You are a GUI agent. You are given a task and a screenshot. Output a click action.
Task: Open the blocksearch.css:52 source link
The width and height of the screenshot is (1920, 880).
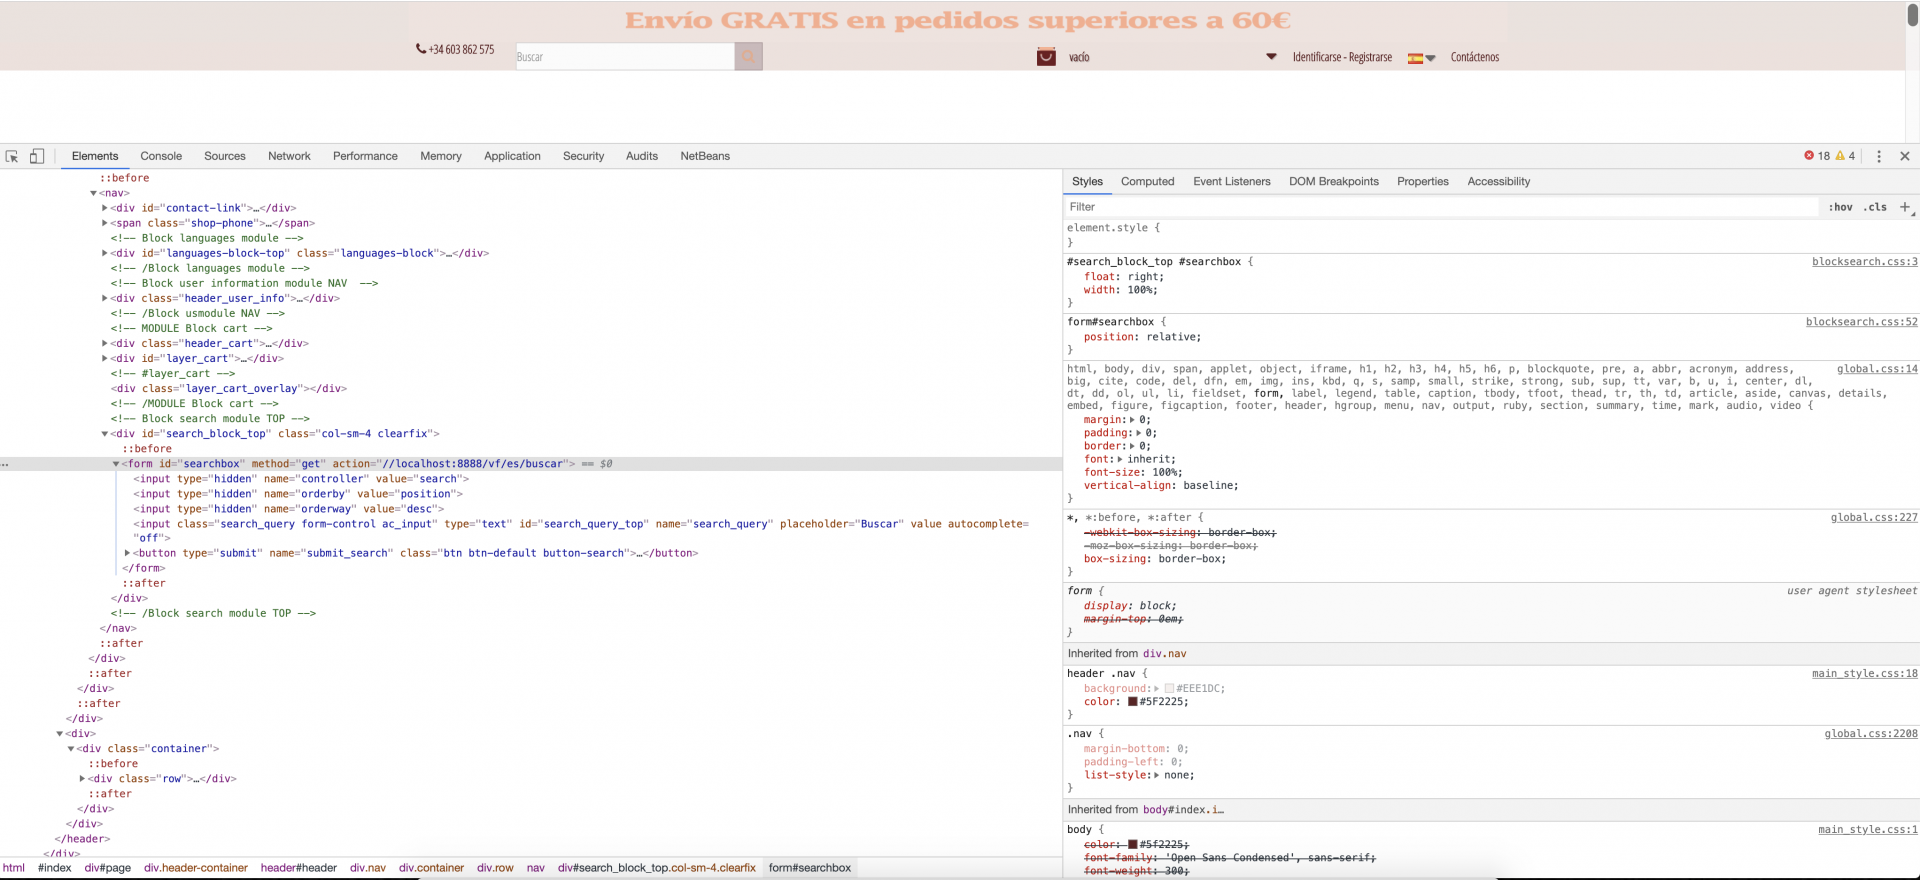(x=1862, y=322)
